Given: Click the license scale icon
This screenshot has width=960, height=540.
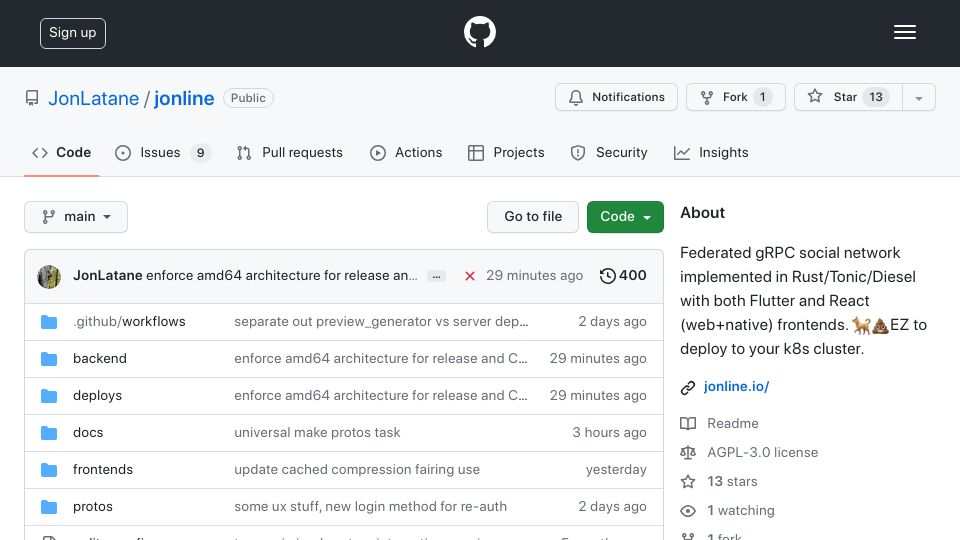Looking at the screenshot, I should point(688,452).
